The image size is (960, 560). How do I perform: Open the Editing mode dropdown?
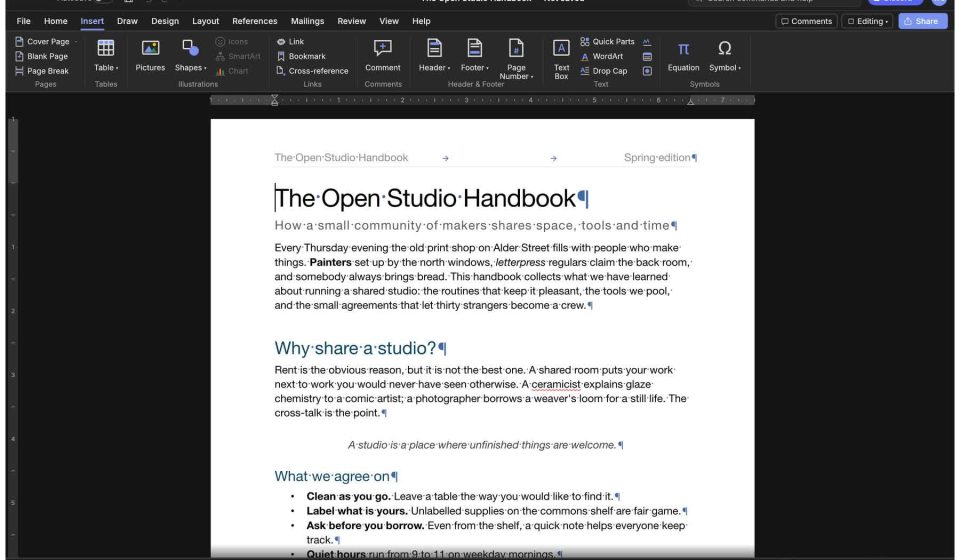[x=866, y=21]
